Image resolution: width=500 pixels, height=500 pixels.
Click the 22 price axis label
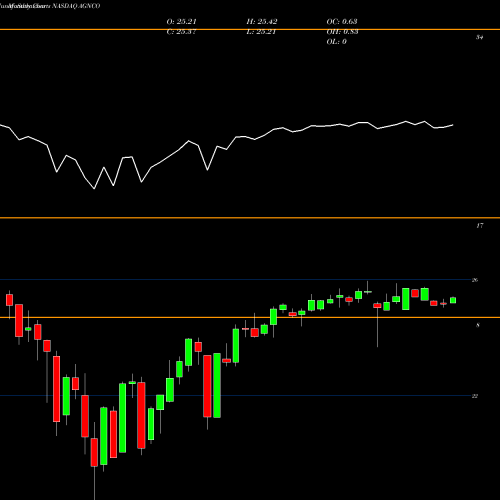coord(475,396)
